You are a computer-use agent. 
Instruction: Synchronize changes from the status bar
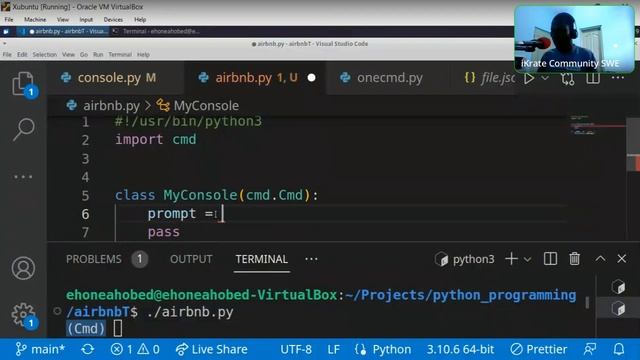coord(88,349)
